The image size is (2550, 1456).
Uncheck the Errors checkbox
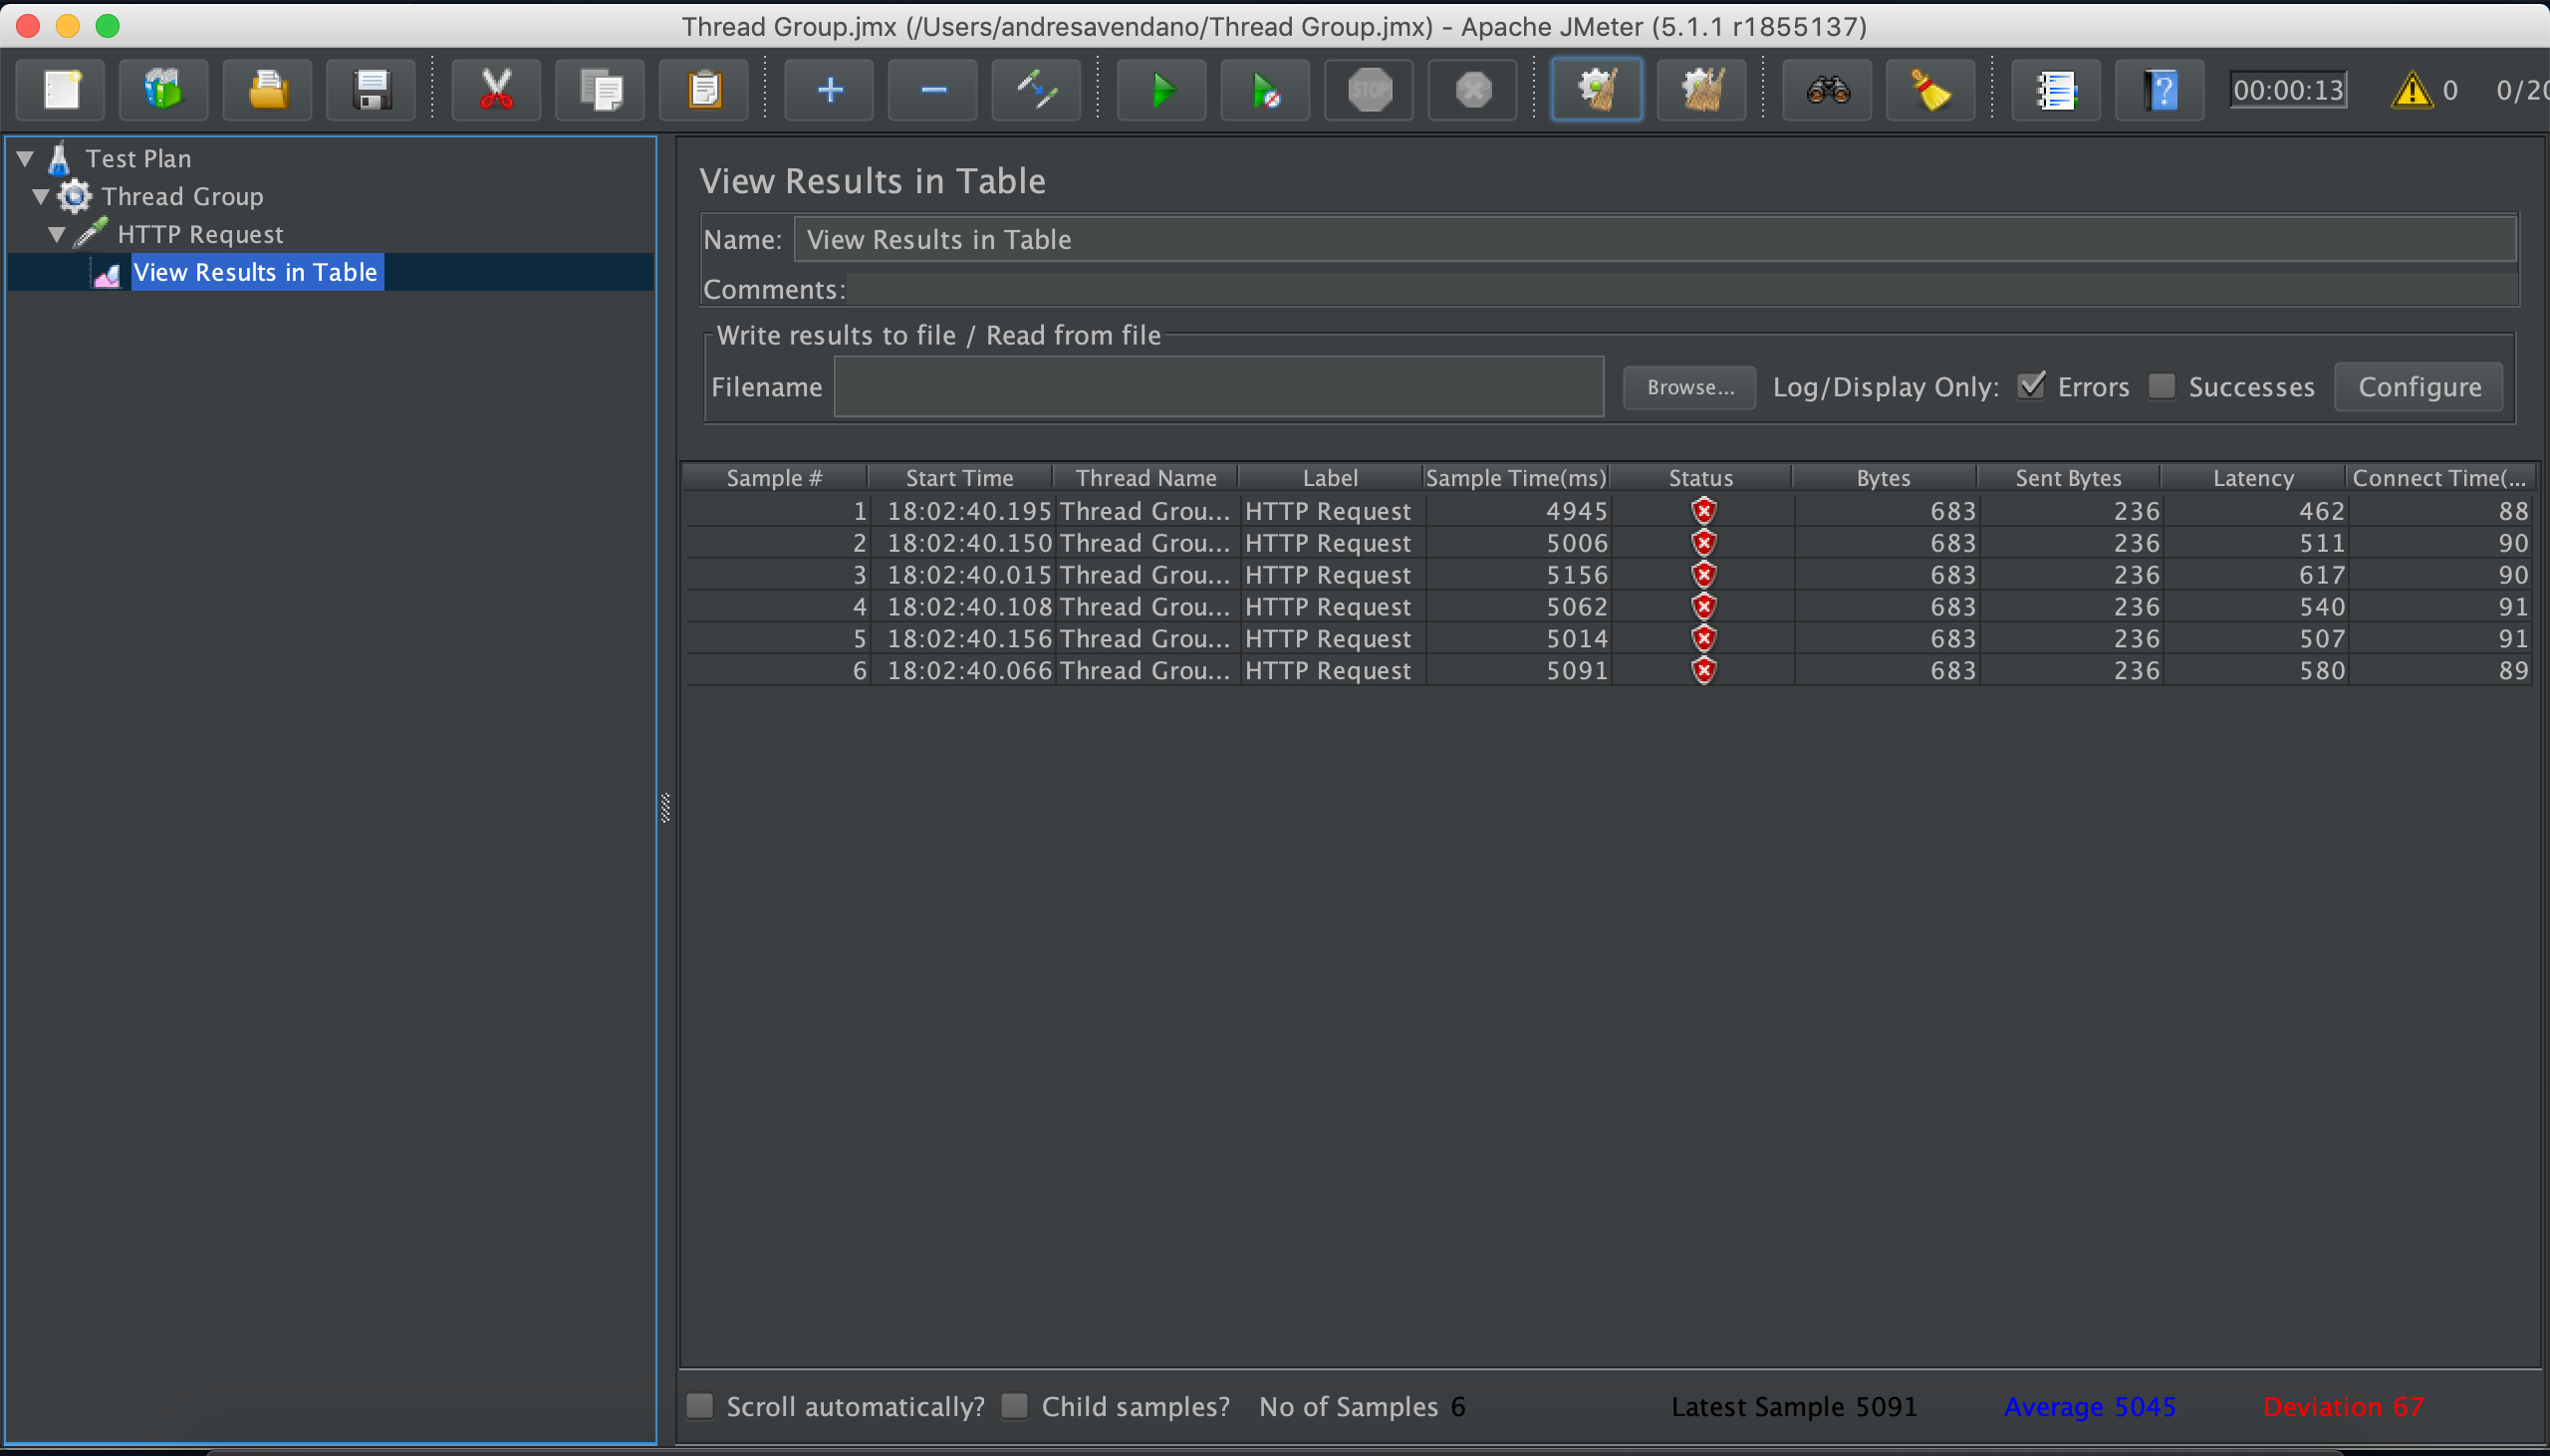2031,386
